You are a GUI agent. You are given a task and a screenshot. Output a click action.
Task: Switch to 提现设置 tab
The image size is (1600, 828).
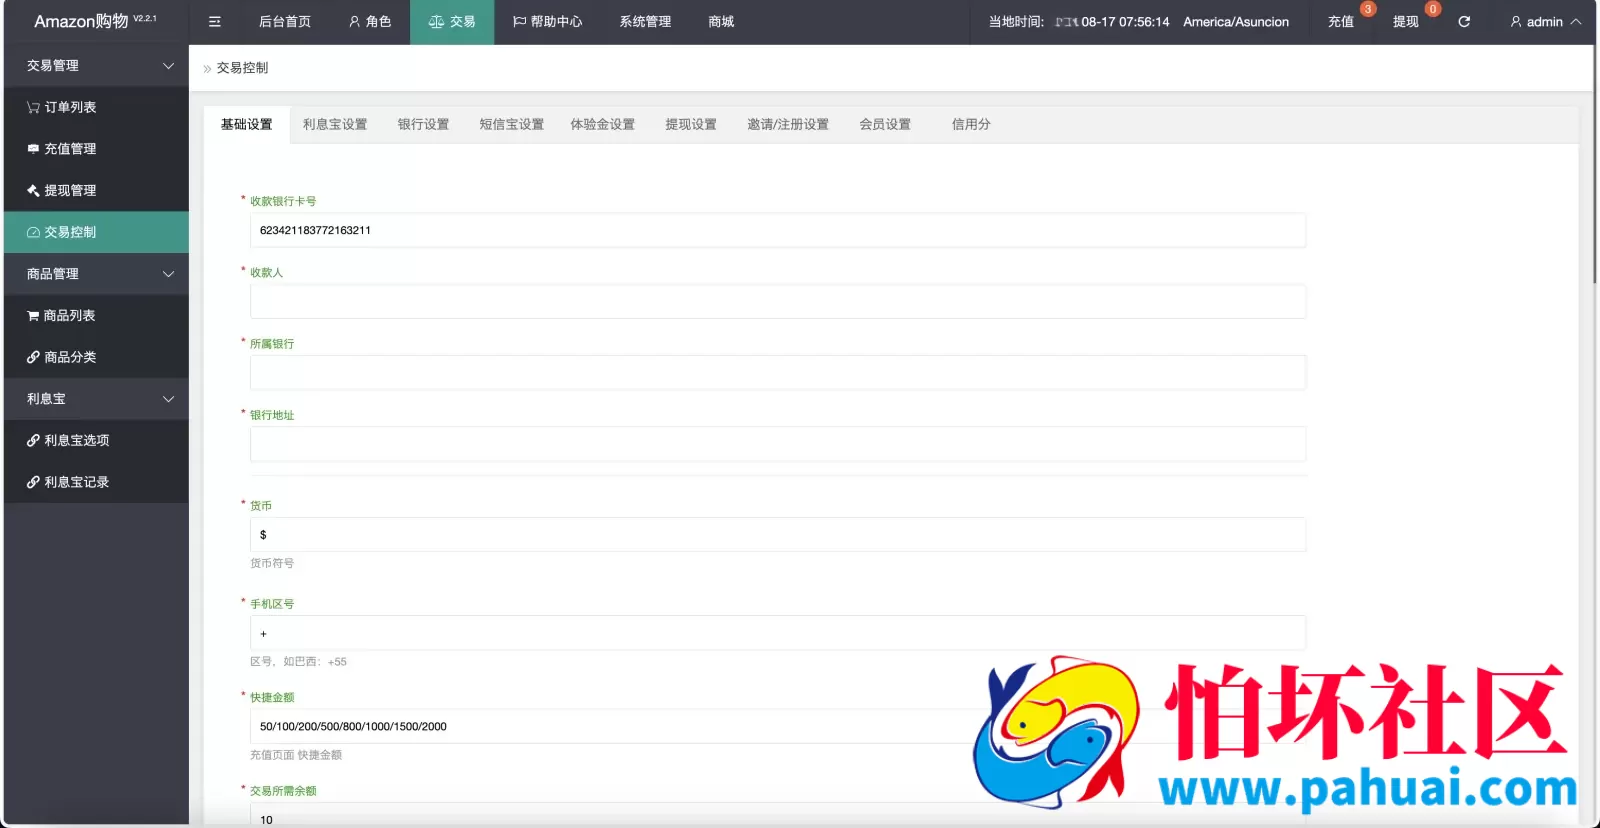point(691,125)
